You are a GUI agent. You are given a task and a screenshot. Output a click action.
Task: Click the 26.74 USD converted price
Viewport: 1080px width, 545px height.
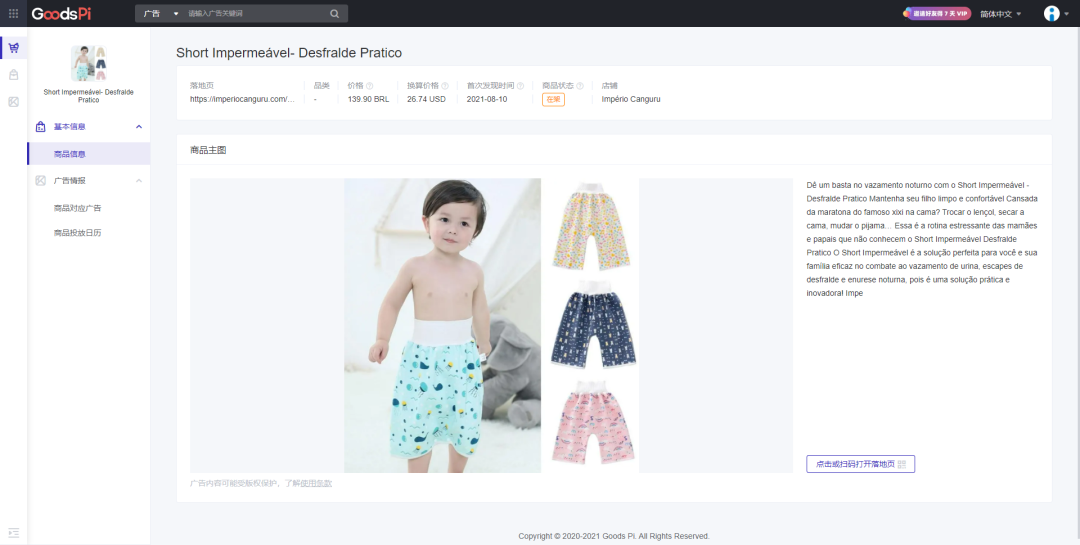click(426, 99)
